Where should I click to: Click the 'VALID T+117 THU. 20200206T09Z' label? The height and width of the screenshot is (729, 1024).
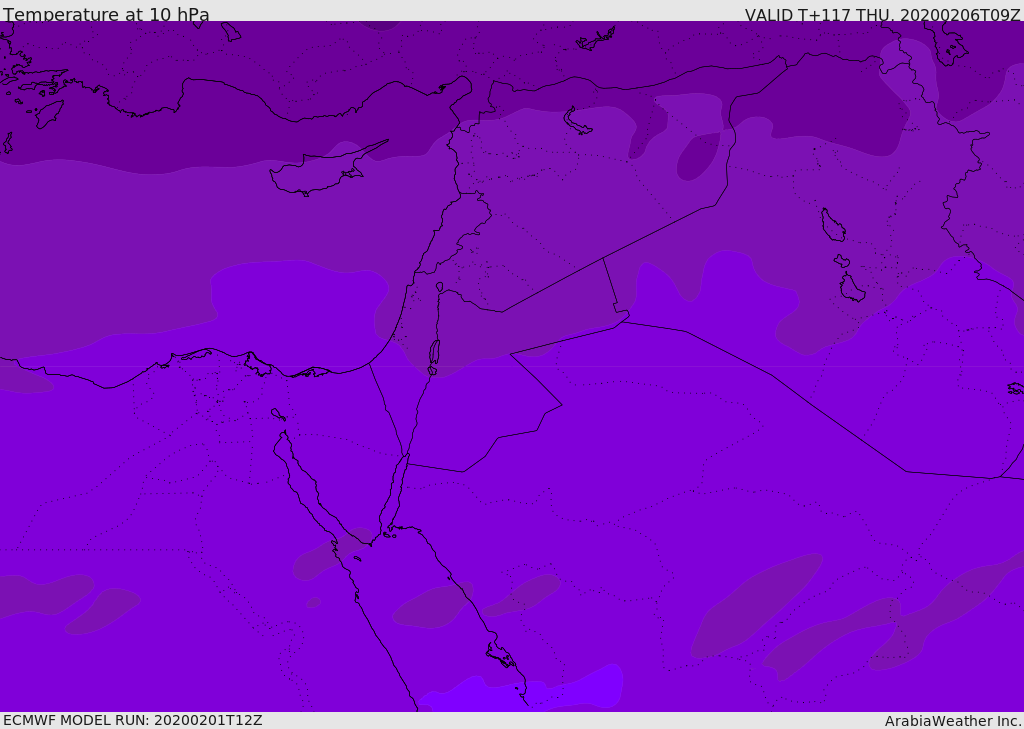pyautogui.click(x=882, y=14)
